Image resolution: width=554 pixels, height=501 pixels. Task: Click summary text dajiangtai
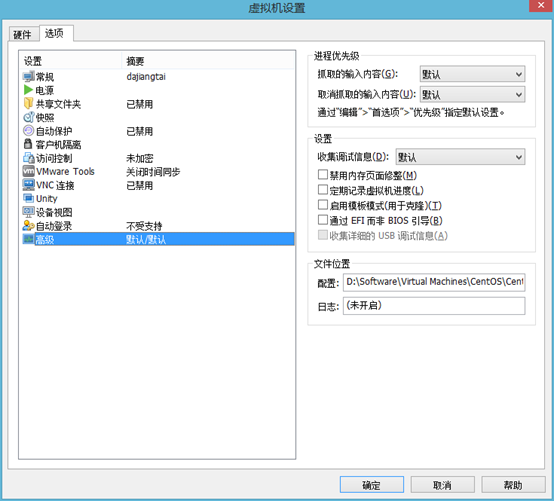pos(146,77)
